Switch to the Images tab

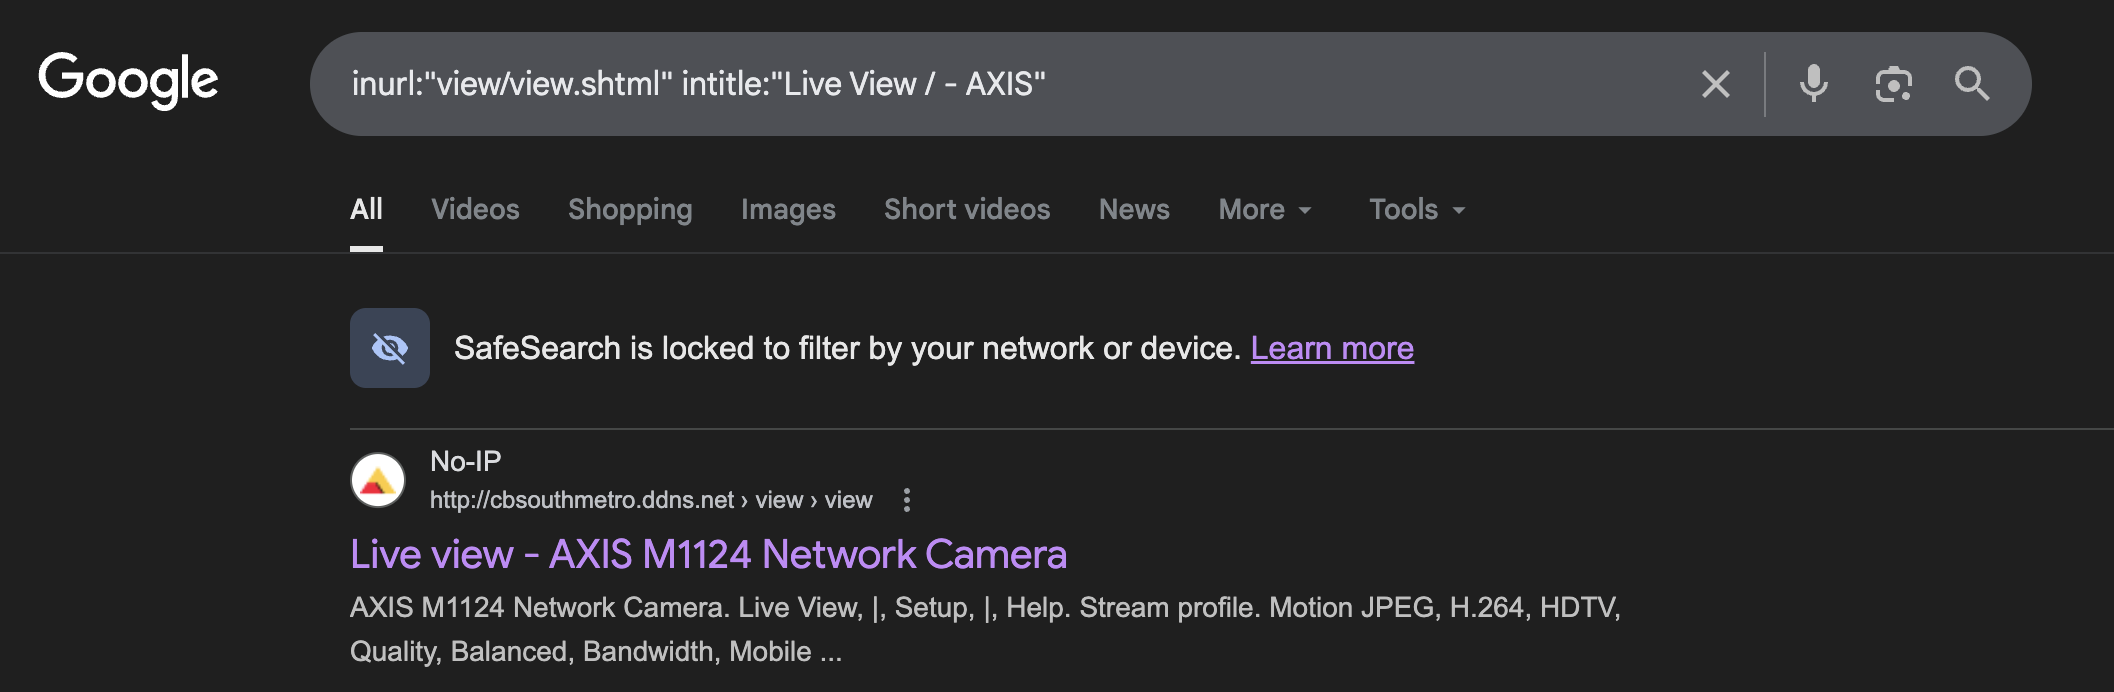tap(788, 209)
